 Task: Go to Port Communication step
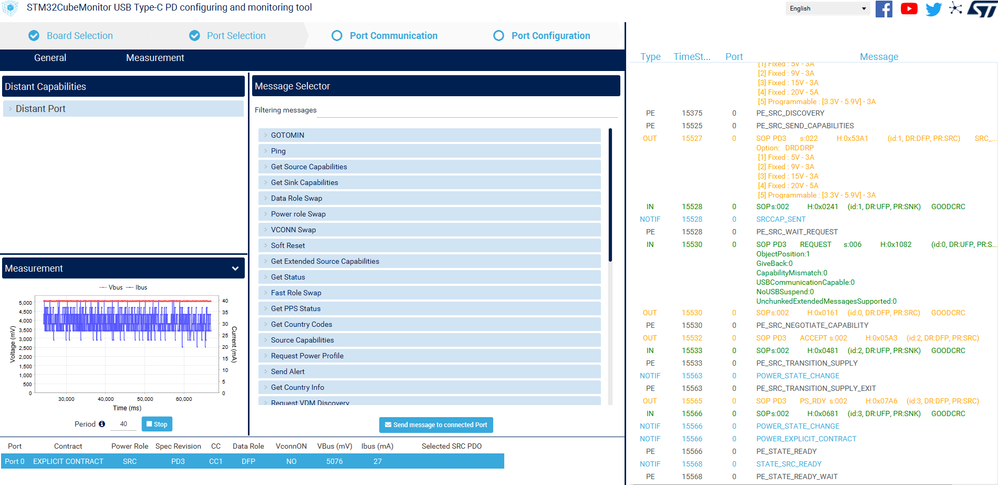[385, 36]
